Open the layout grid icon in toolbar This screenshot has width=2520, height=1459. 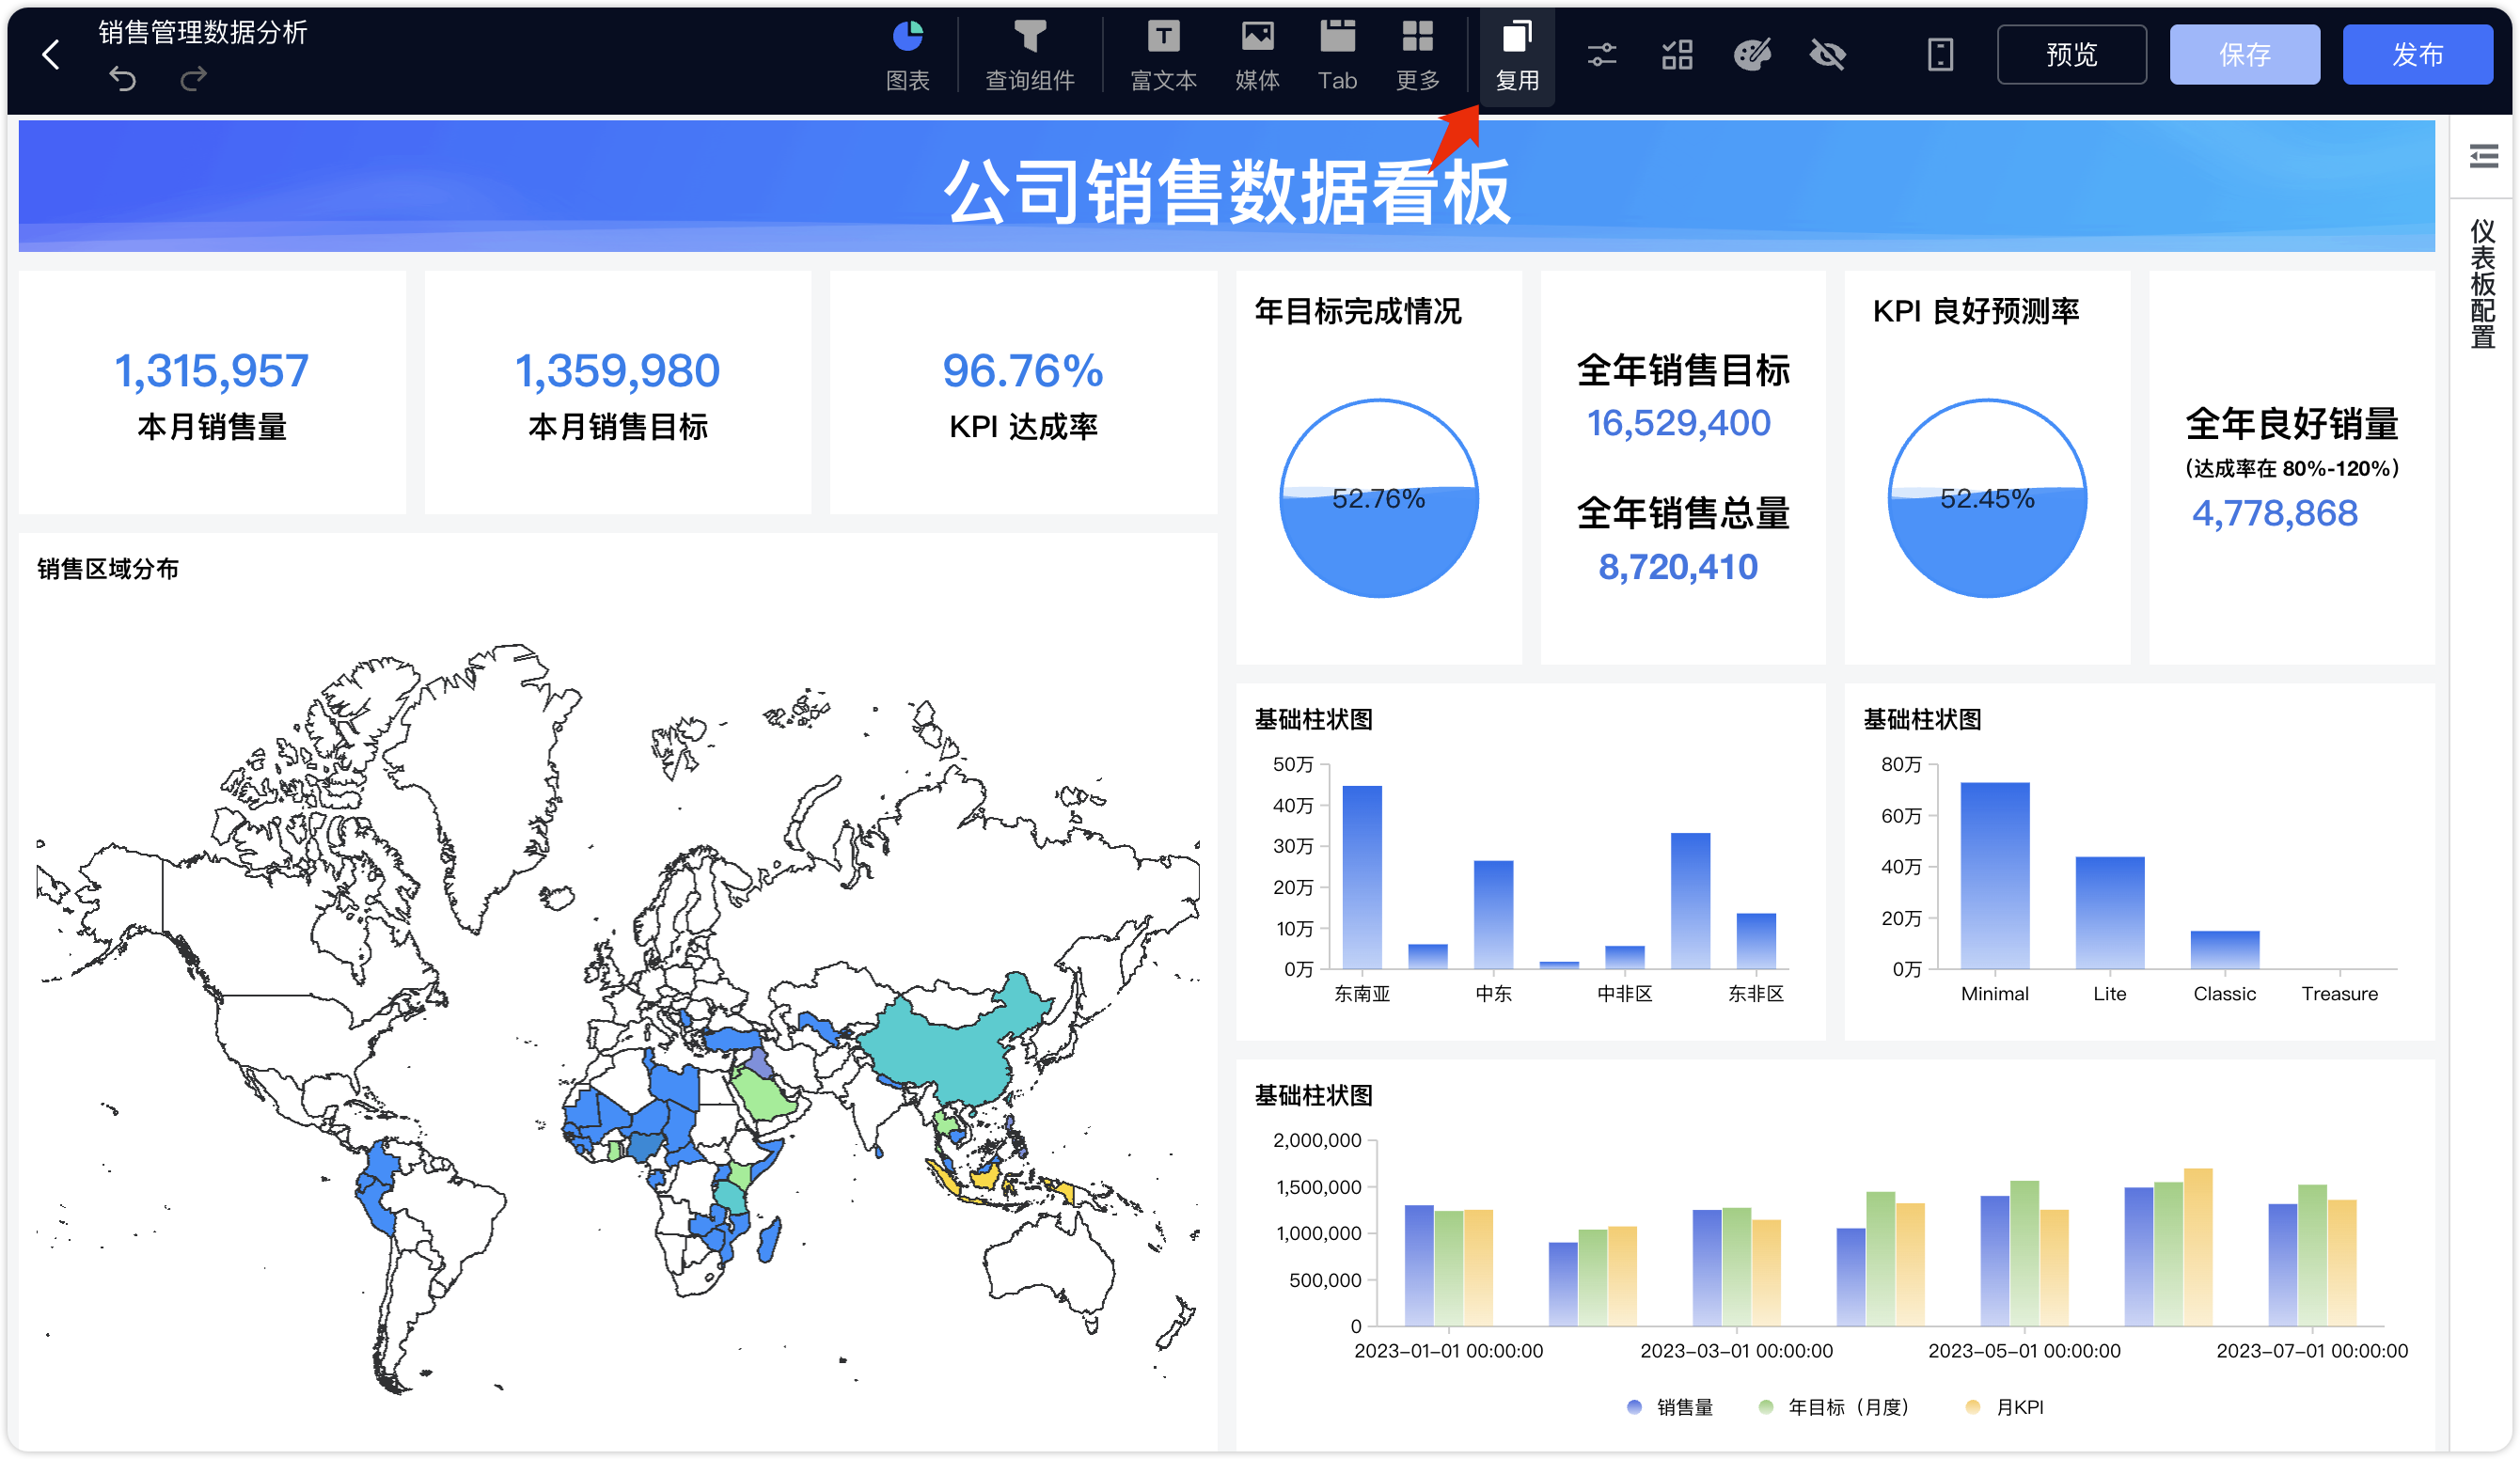1677,54
